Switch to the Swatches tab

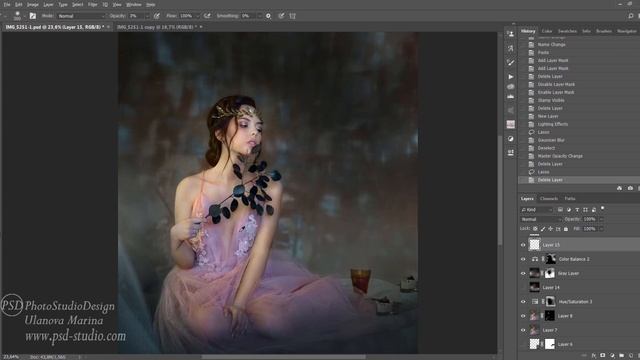567,31
